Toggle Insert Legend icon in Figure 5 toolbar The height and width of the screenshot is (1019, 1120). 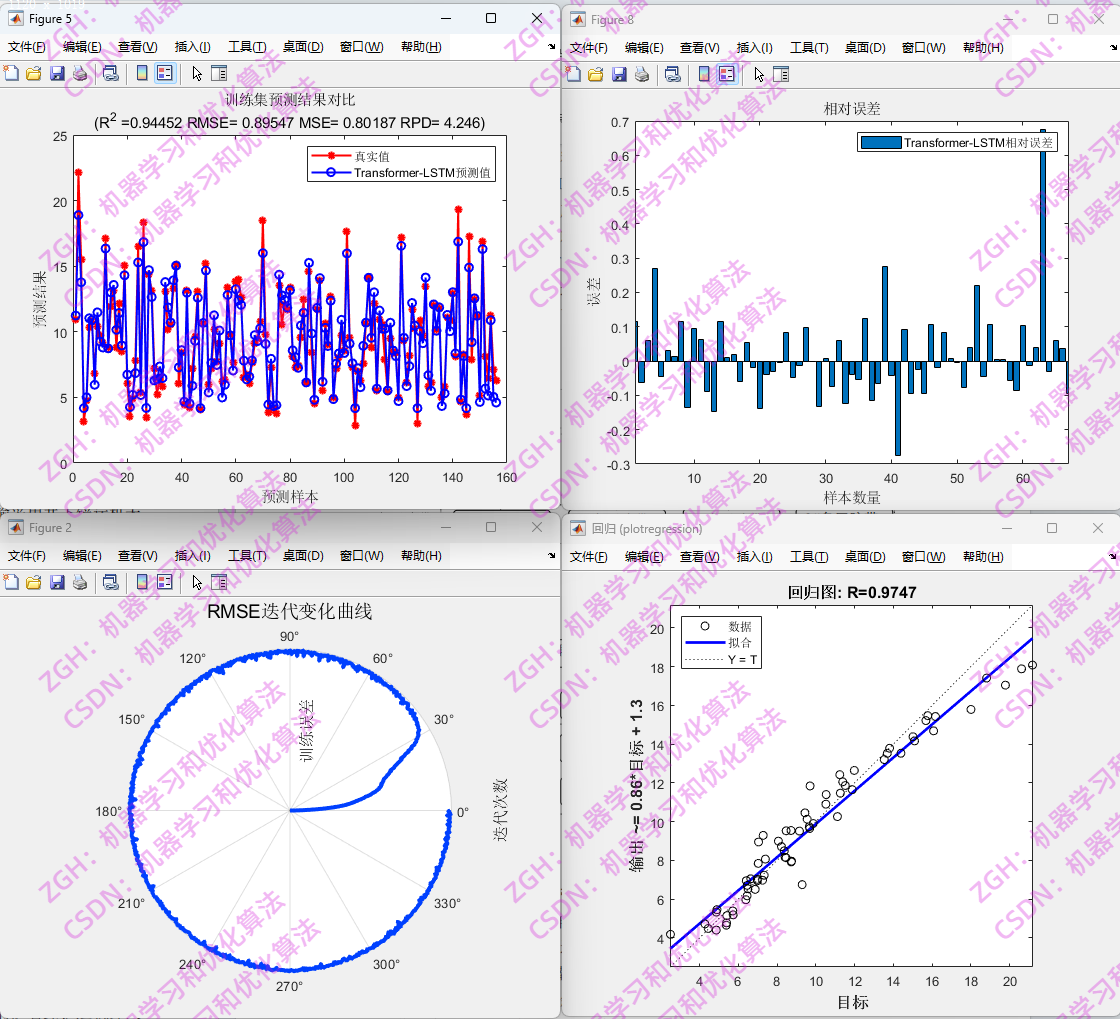[165, 73]
